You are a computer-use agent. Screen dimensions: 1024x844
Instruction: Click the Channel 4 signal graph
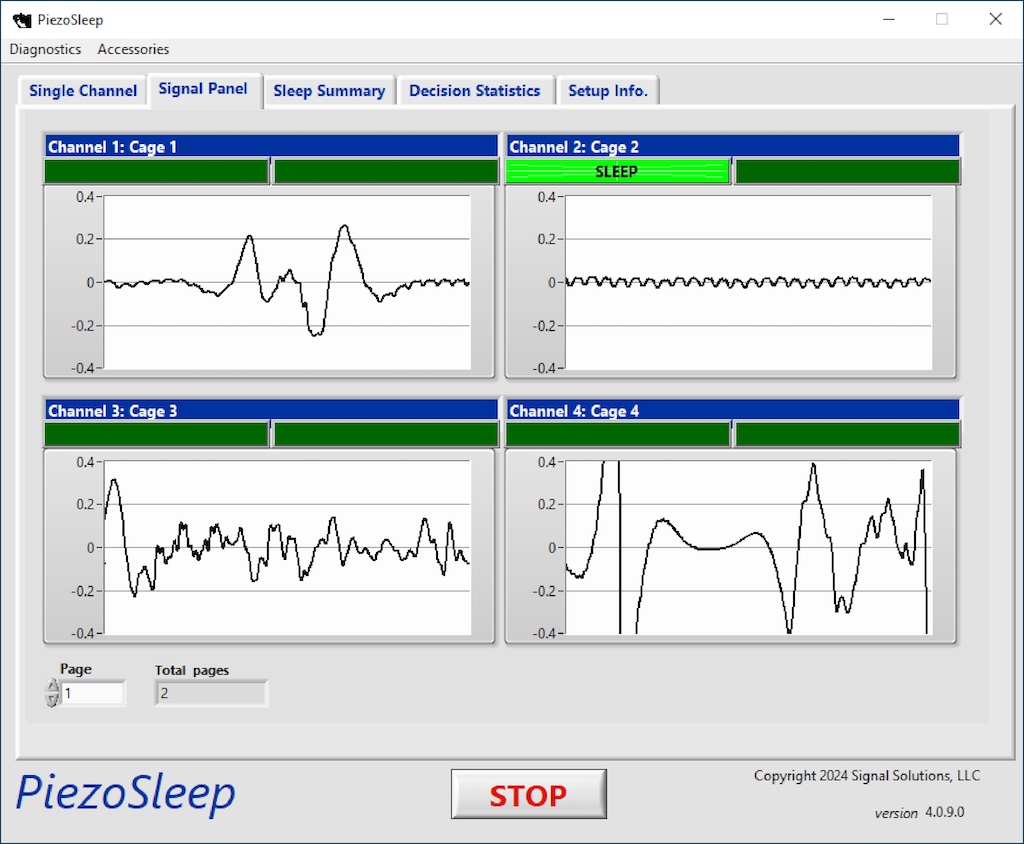[748, 547]
